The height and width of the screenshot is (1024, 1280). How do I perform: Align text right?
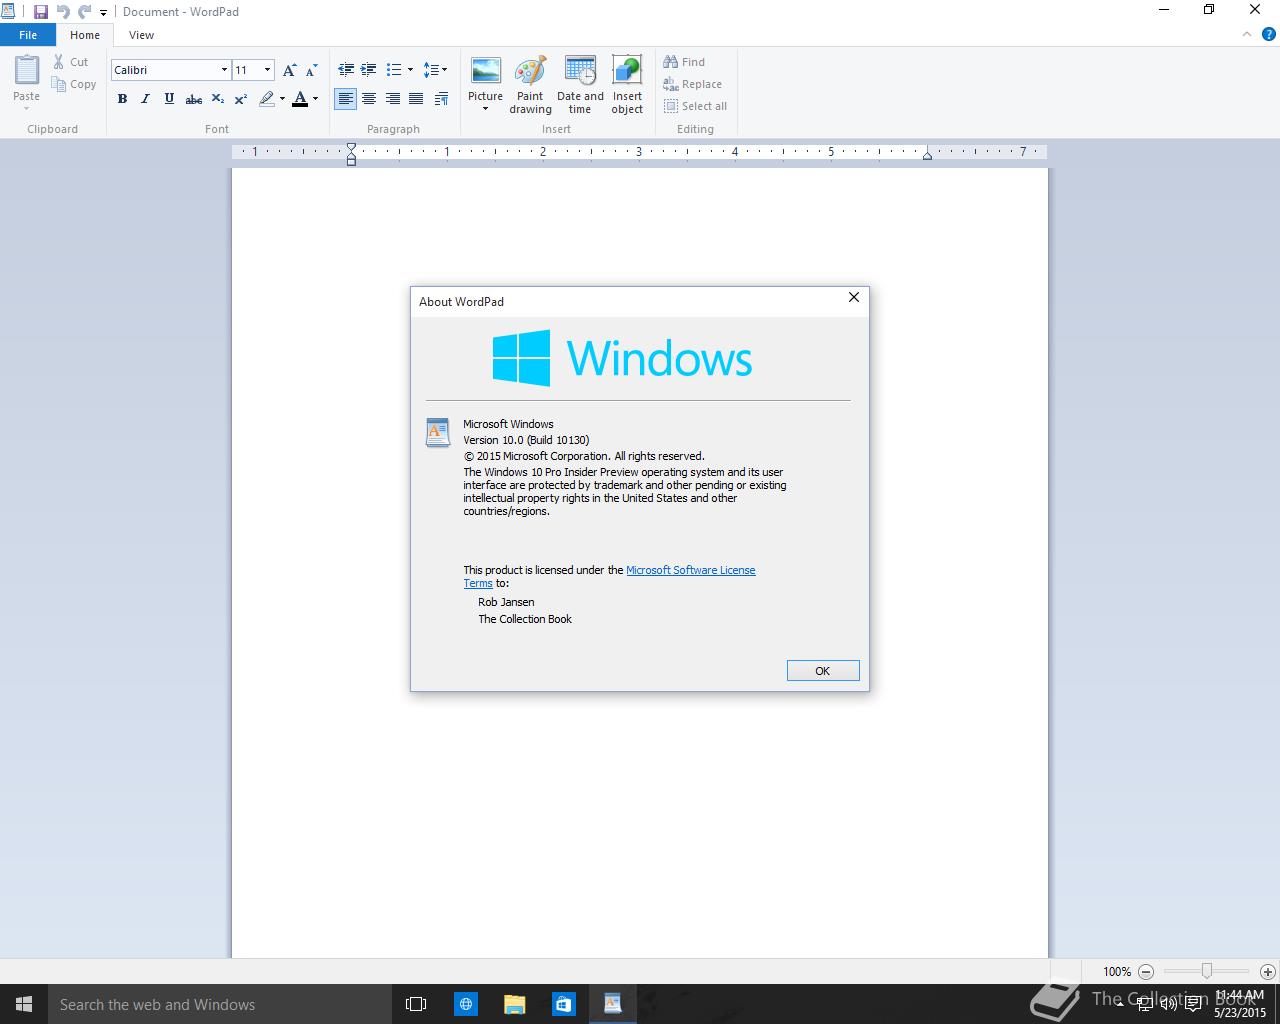[392, 99]
